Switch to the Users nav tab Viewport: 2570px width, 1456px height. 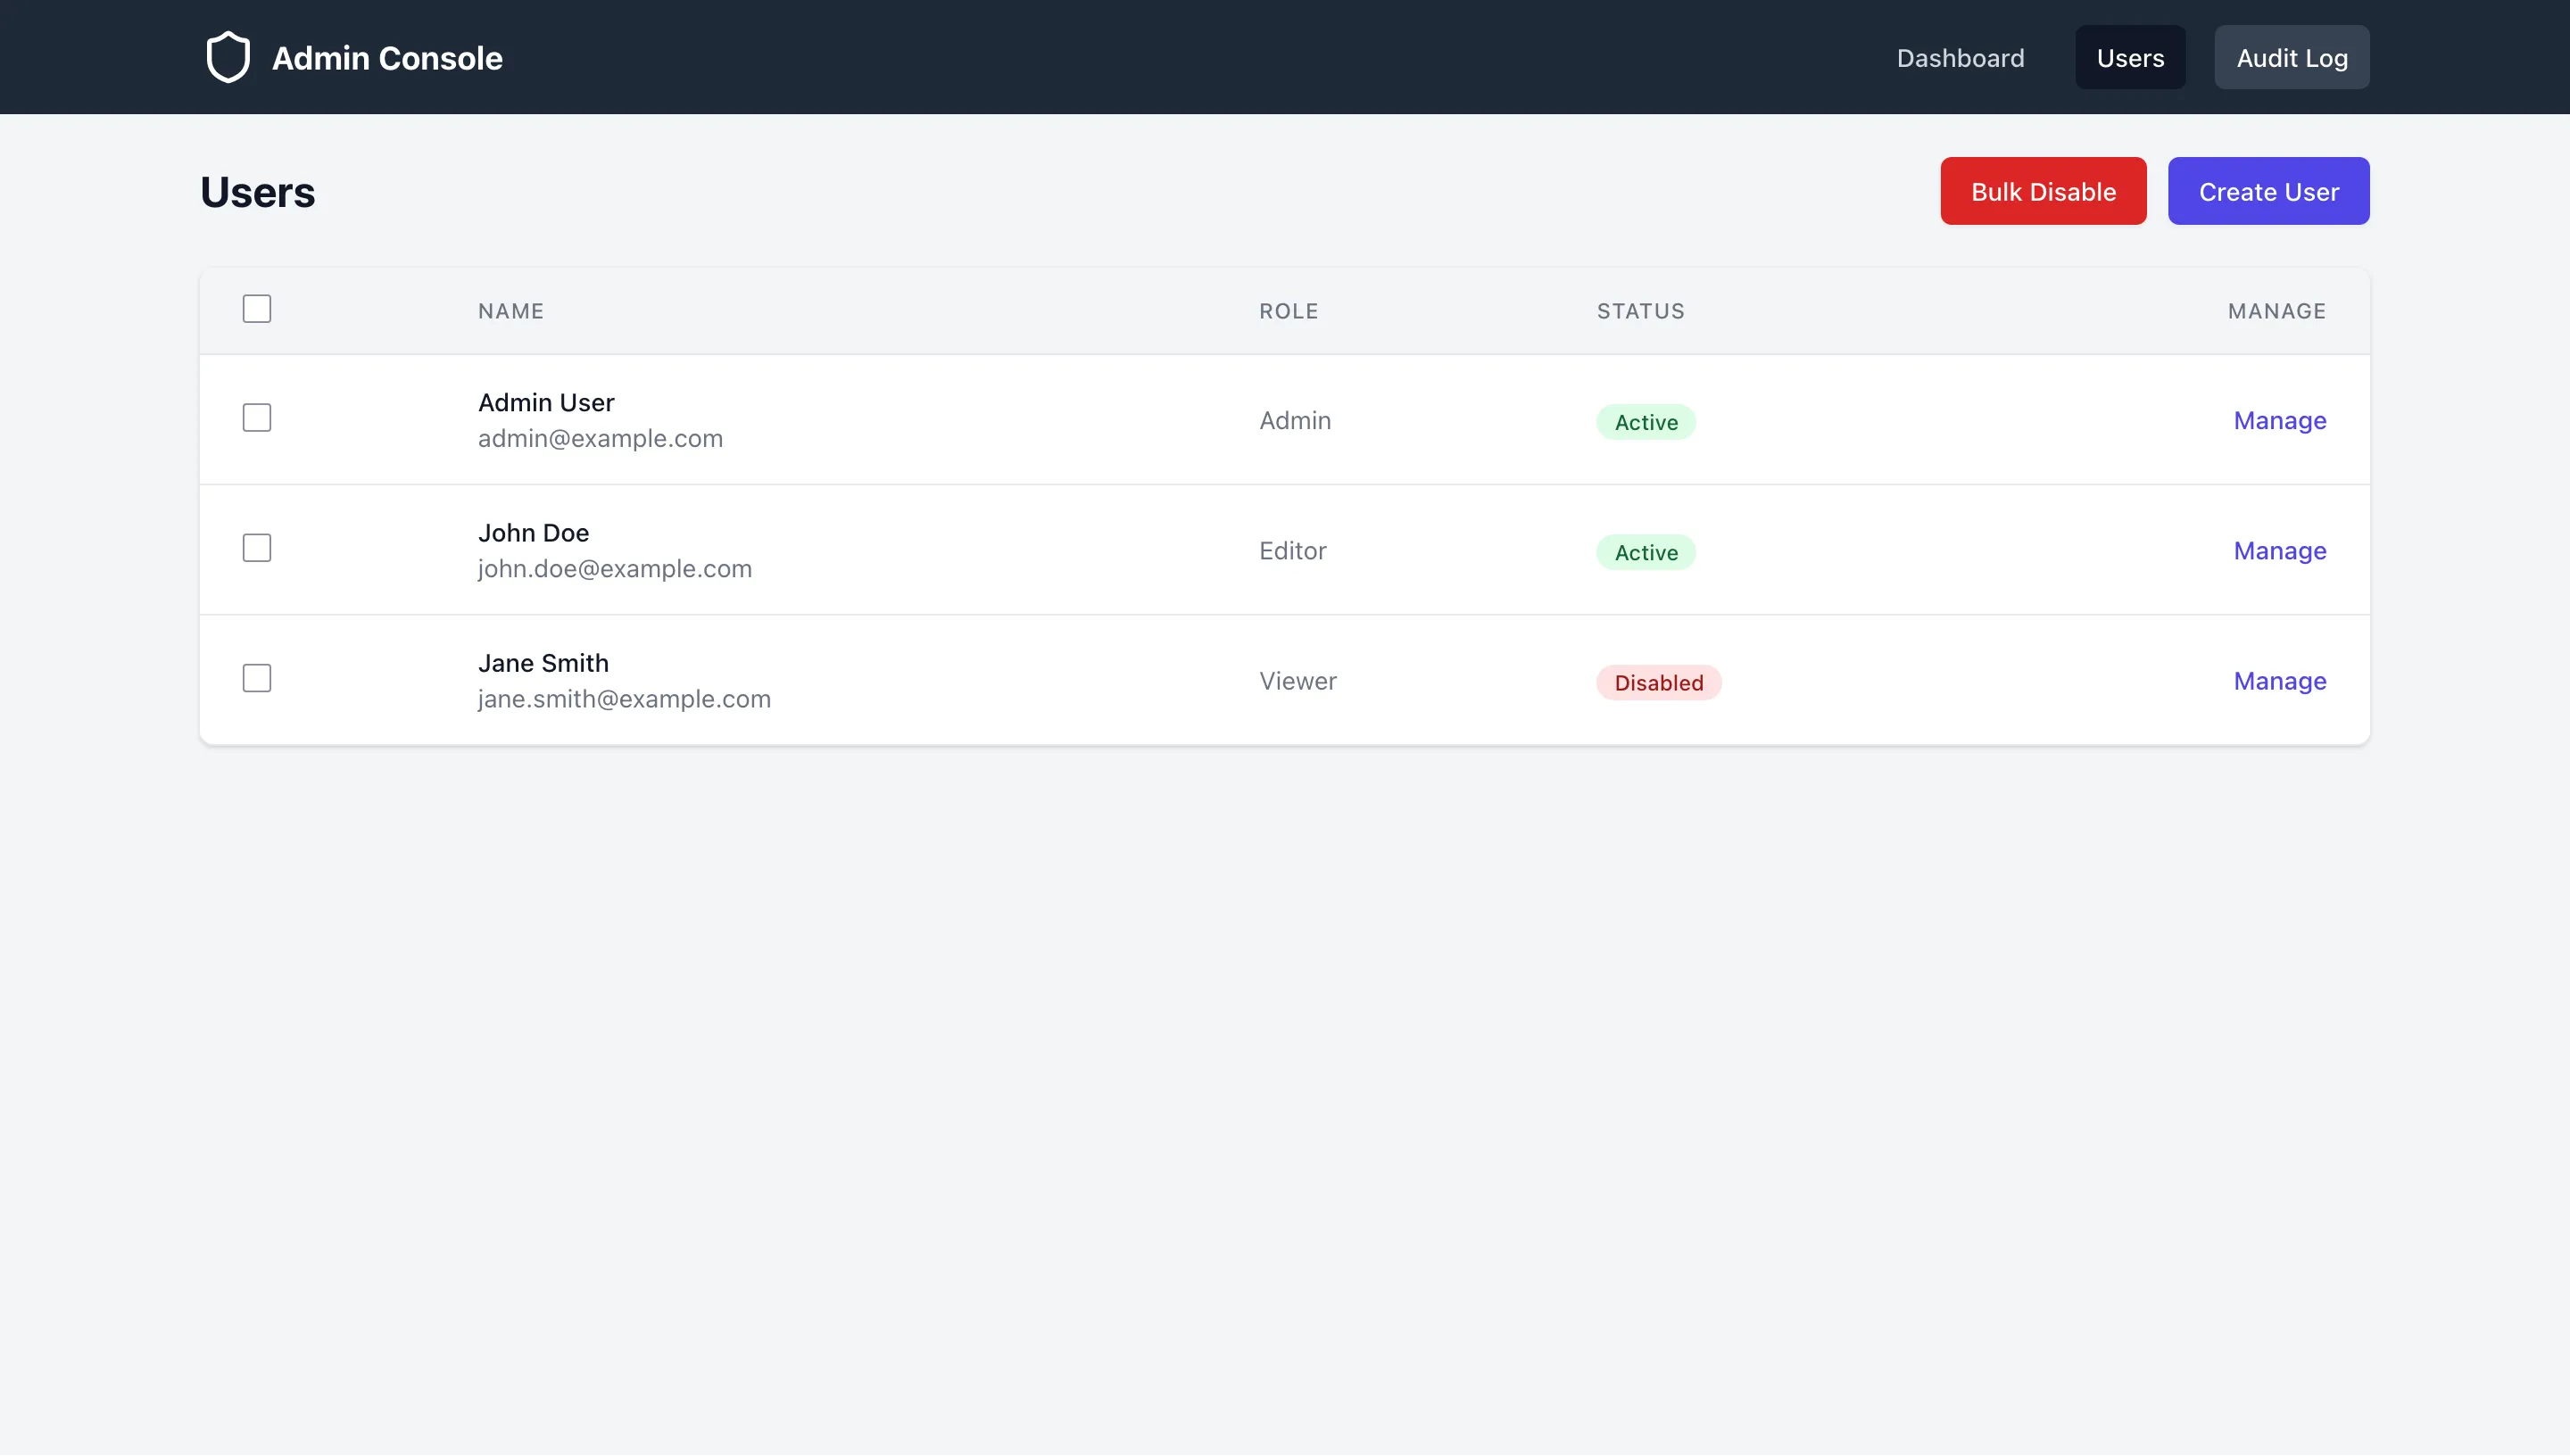click(2130, 58)
